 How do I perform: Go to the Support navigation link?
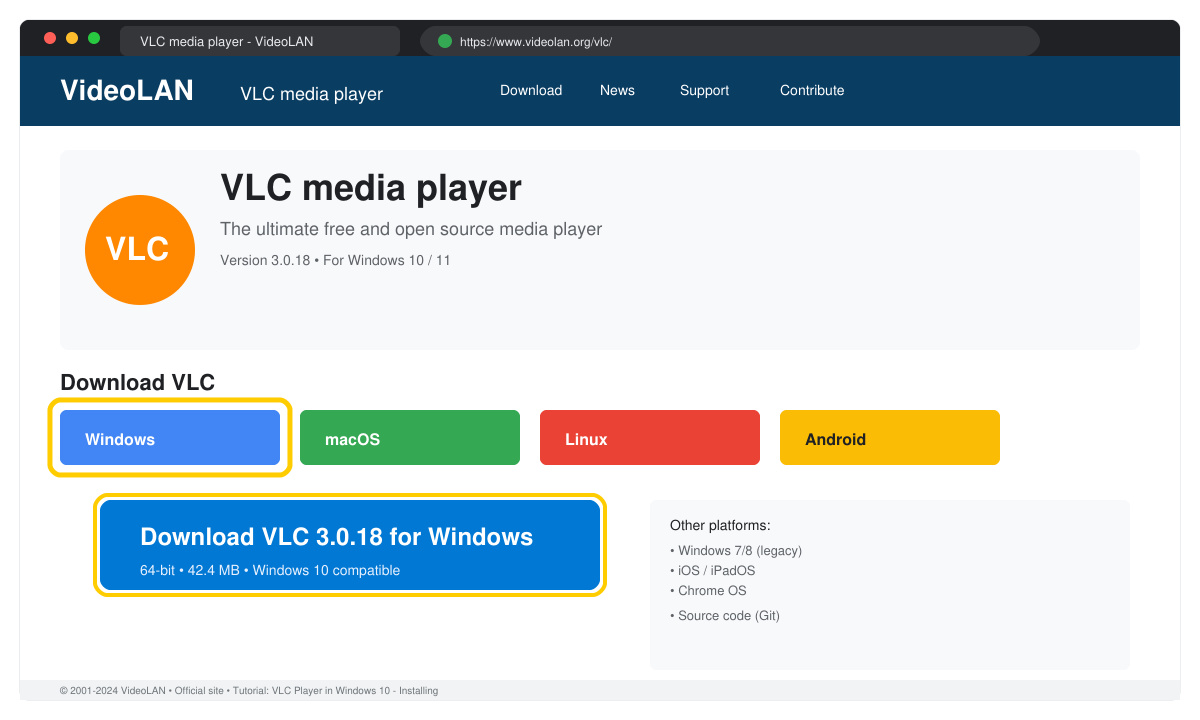[704, 90]
